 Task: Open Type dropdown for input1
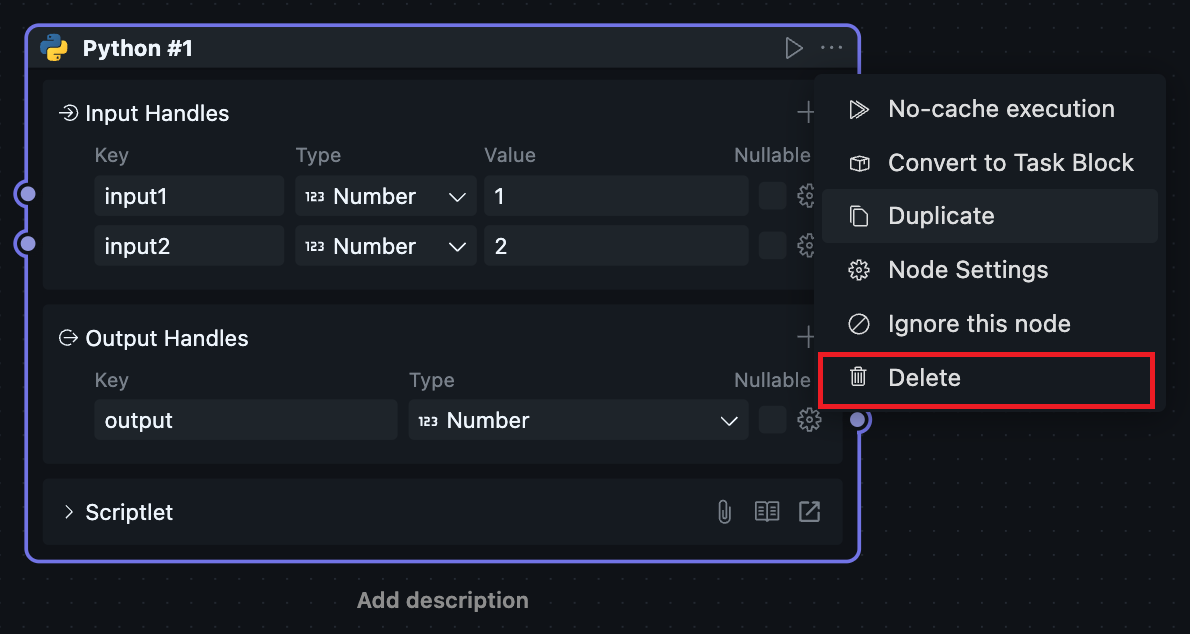[385, 196]
